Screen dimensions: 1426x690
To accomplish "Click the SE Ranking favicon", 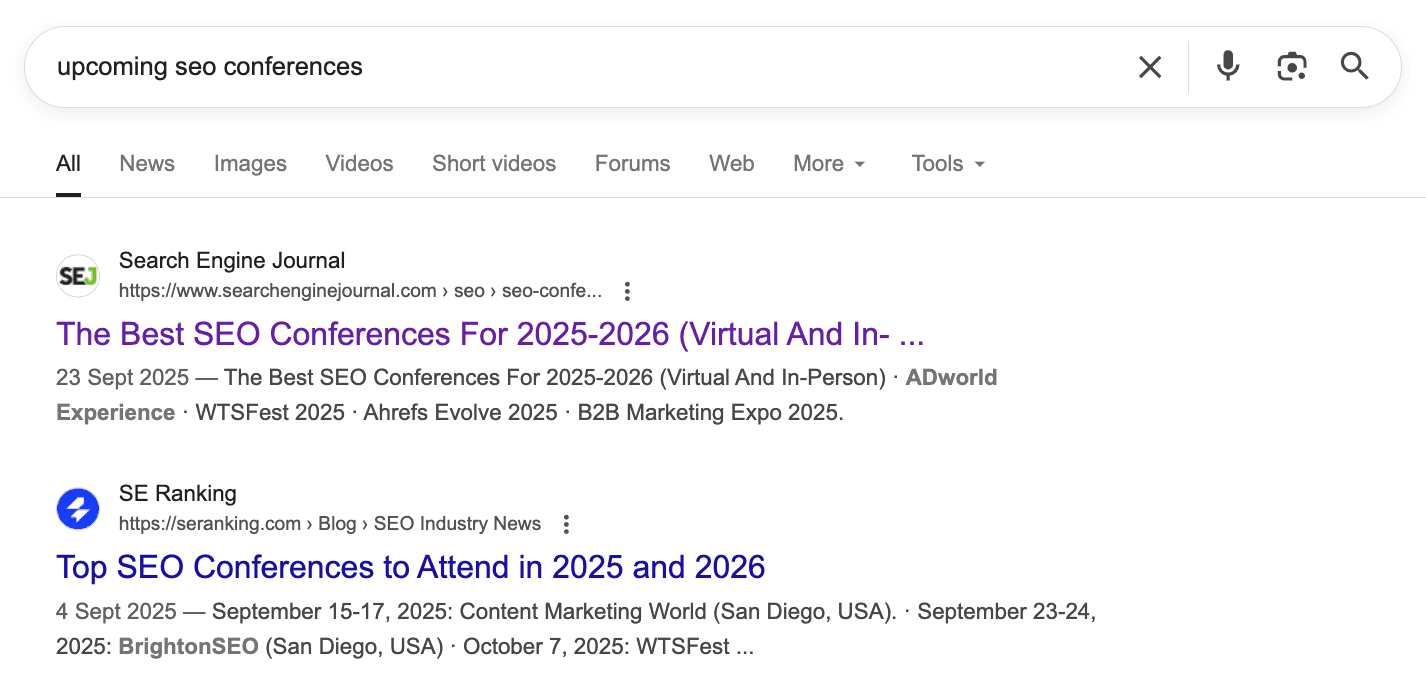I will click(x=78, y=509).
